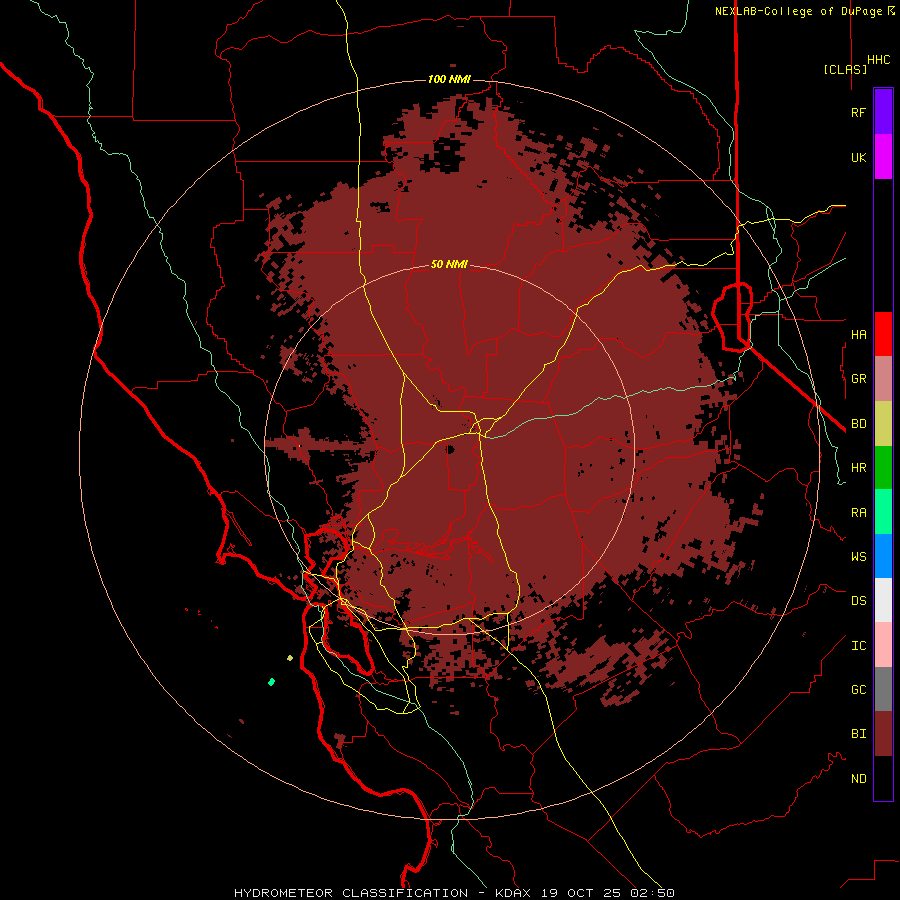Click the WS blue legend swatch
This screenshot has width=900, height=900.
pyautogui.click(x=883, y=556)
